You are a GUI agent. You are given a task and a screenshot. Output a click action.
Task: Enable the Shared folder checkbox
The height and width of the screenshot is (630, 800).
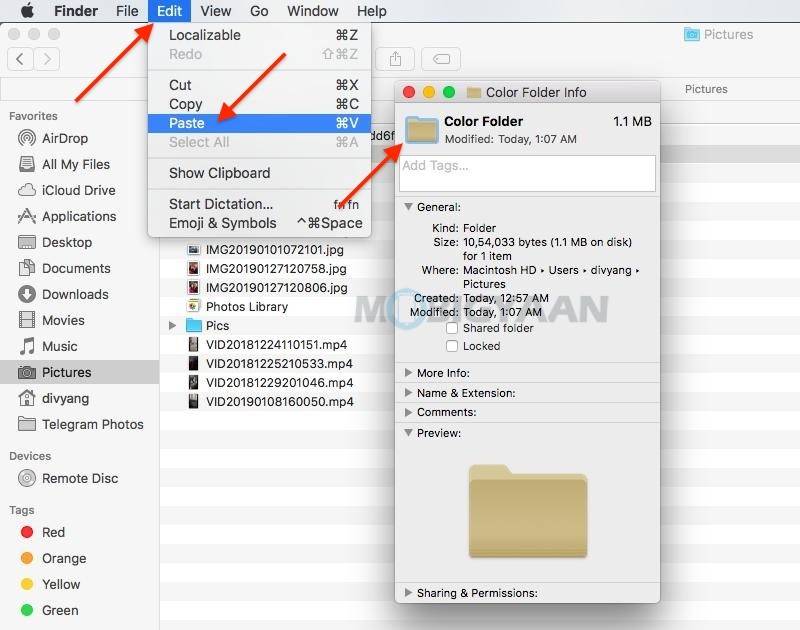pyautogui.click(x=452, y=328)
